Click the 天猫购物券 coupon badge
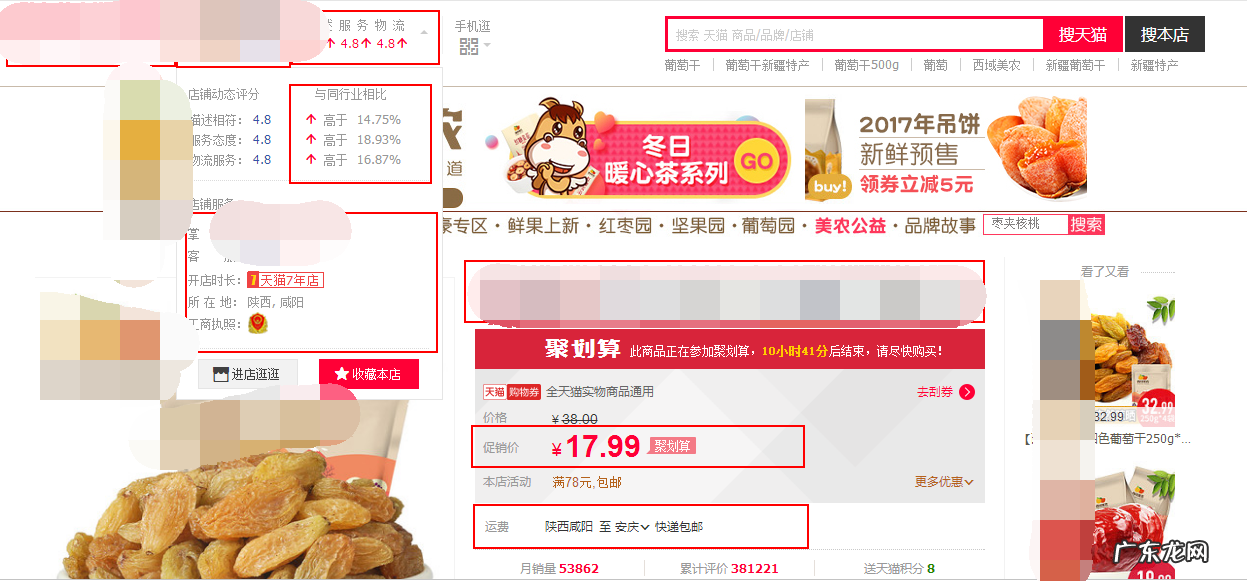 tap(512, 392)
